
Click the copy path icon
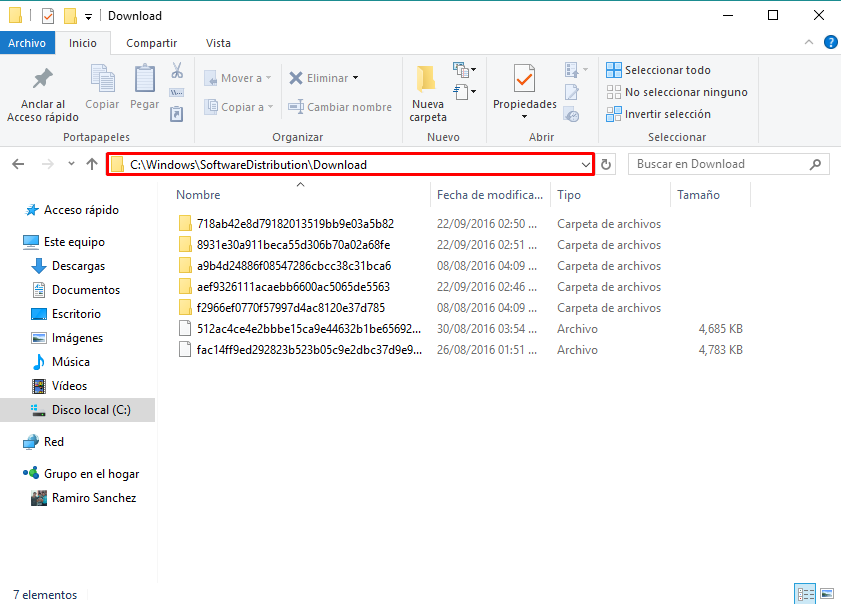(x=177, y=92)
